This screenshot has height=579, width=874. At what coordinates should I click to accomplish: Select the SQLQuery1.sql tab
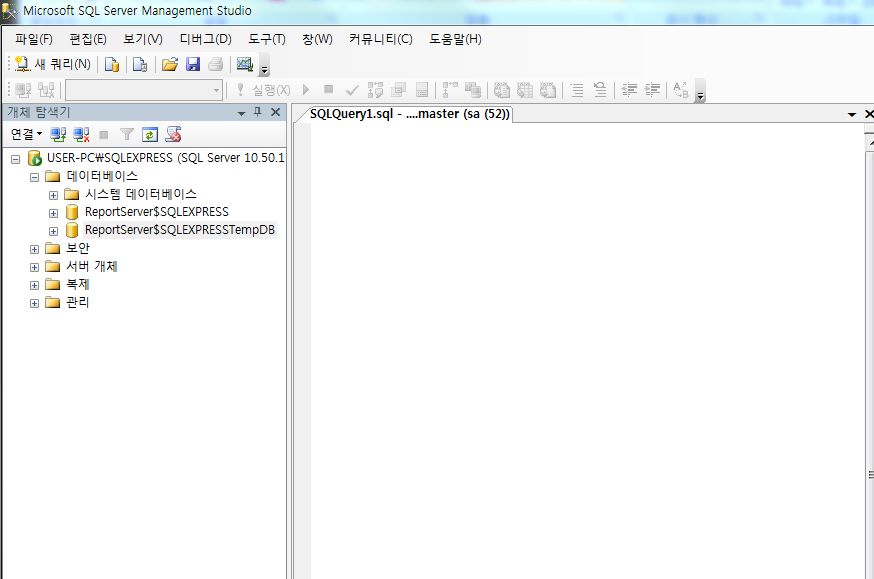(410, 114)
